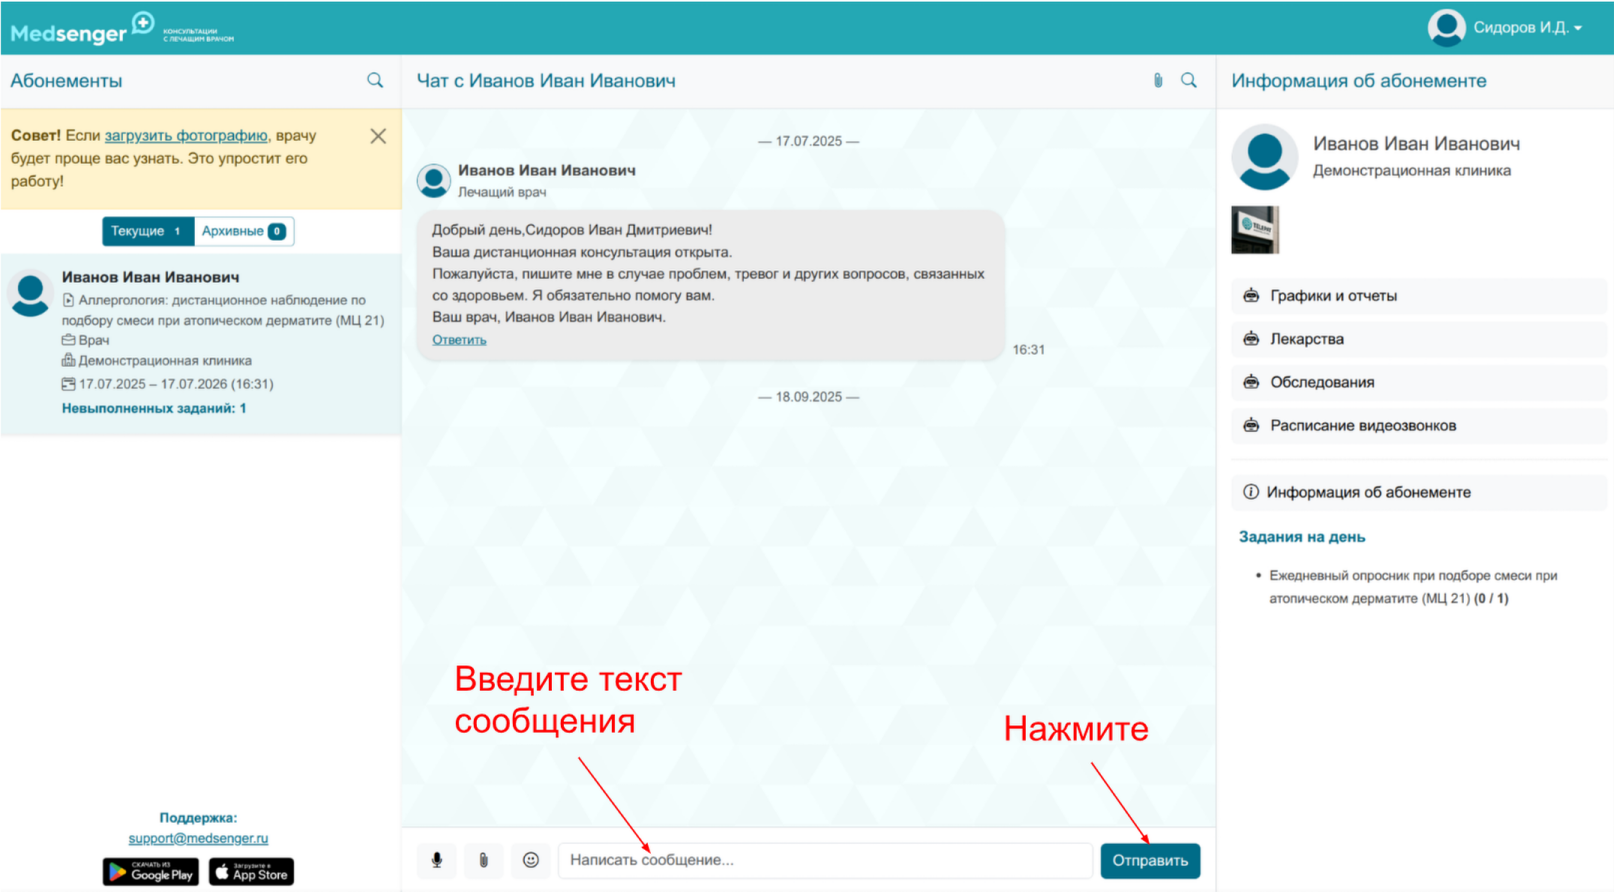Search subscriptions in Абонементы panel
Screen dimensions: 1614x892
375,81
